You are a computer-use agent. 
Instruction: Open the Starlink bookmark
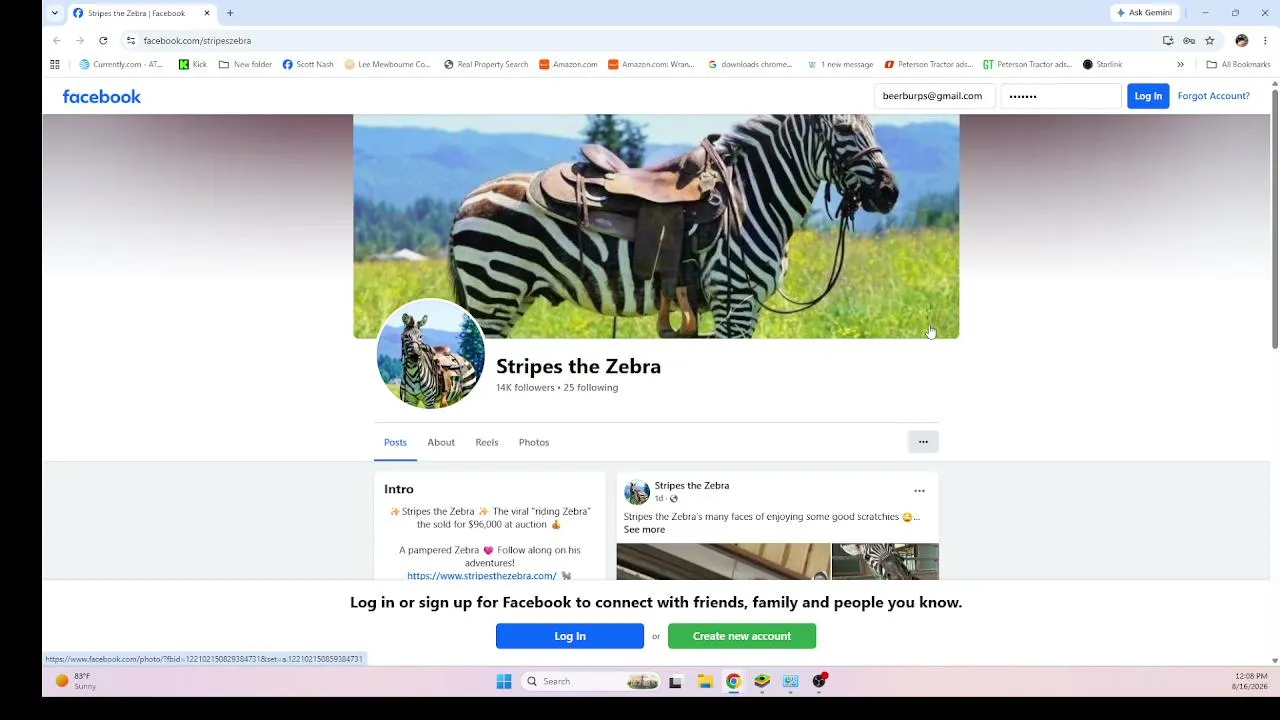(1102, 64)
